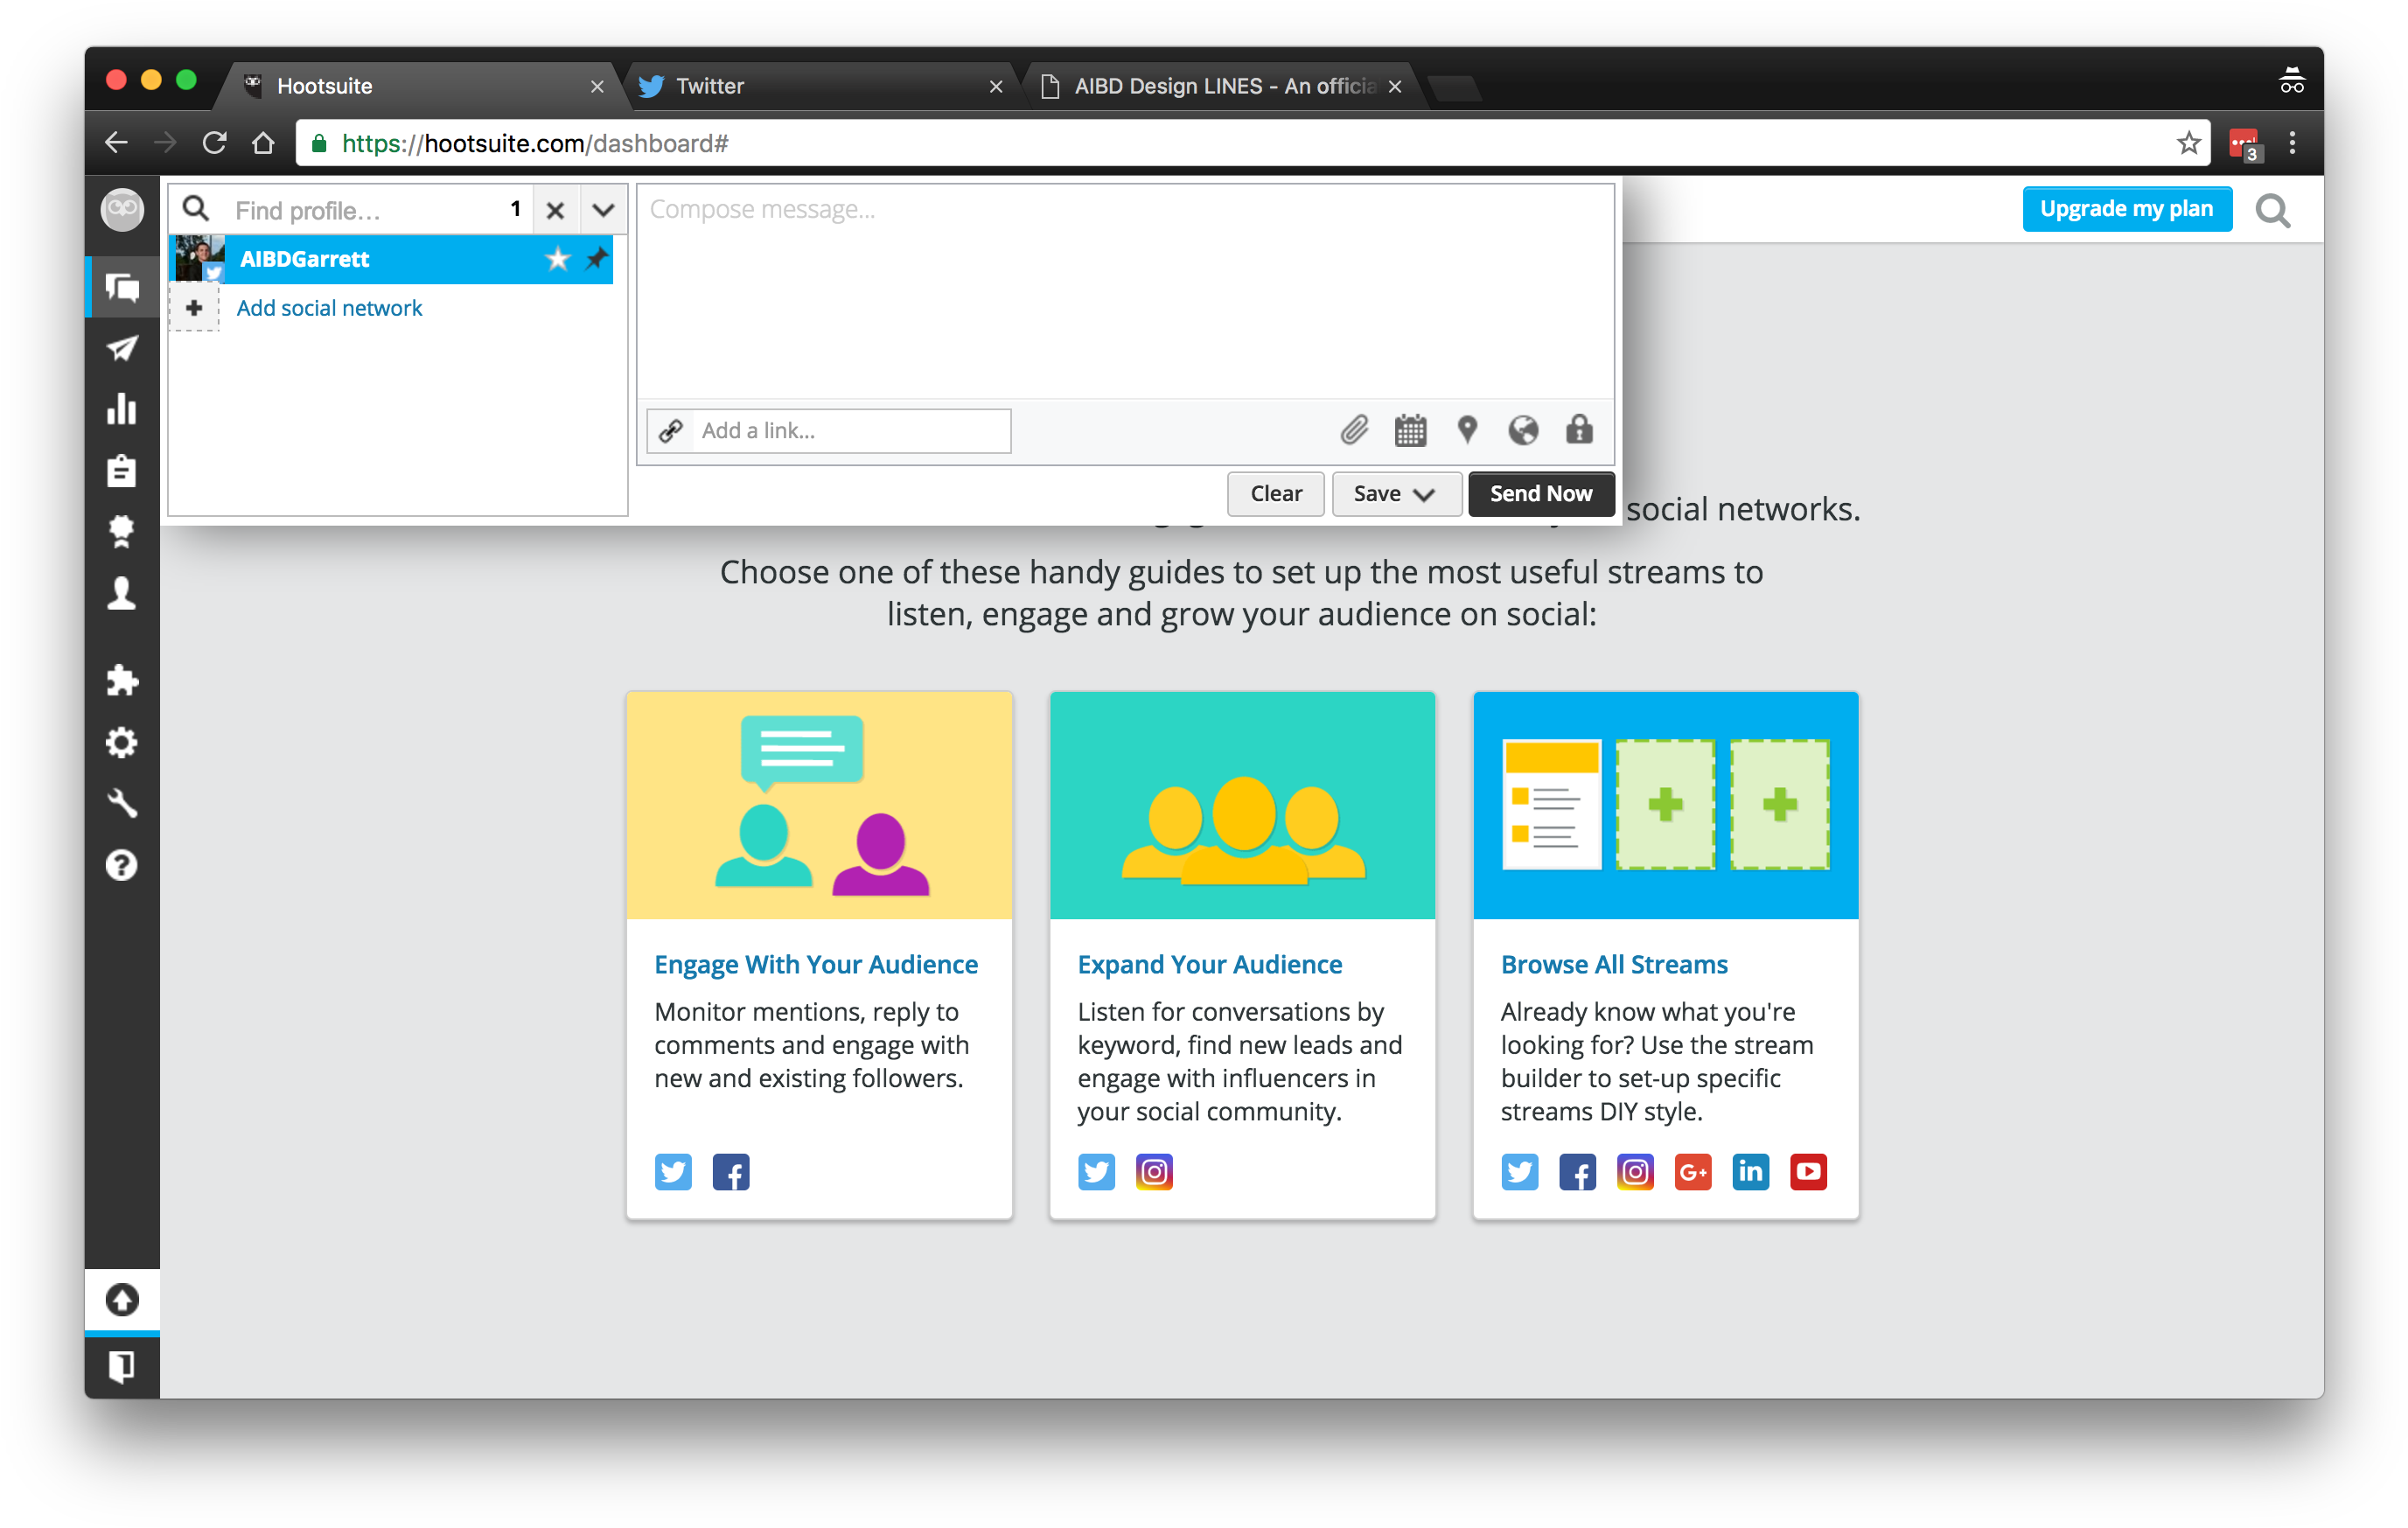The width and height of the screenshot is (2408, 1528).
Task: Click the attach media paperclip icon
Action: pos(1353,431)
